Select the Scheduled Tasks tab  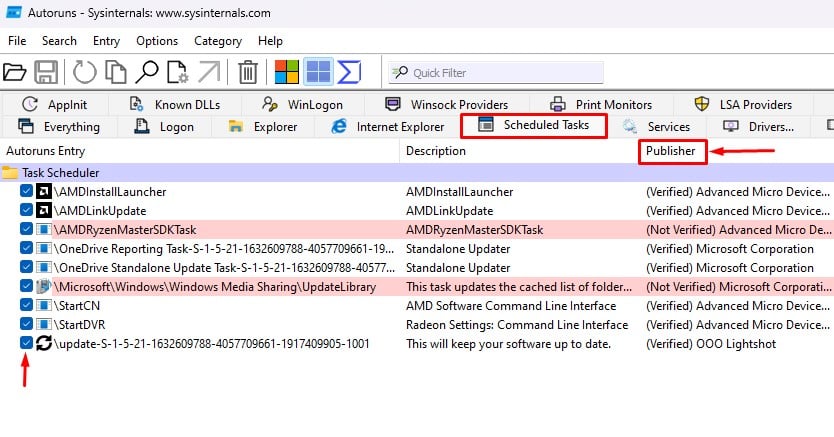pos(533,125)
